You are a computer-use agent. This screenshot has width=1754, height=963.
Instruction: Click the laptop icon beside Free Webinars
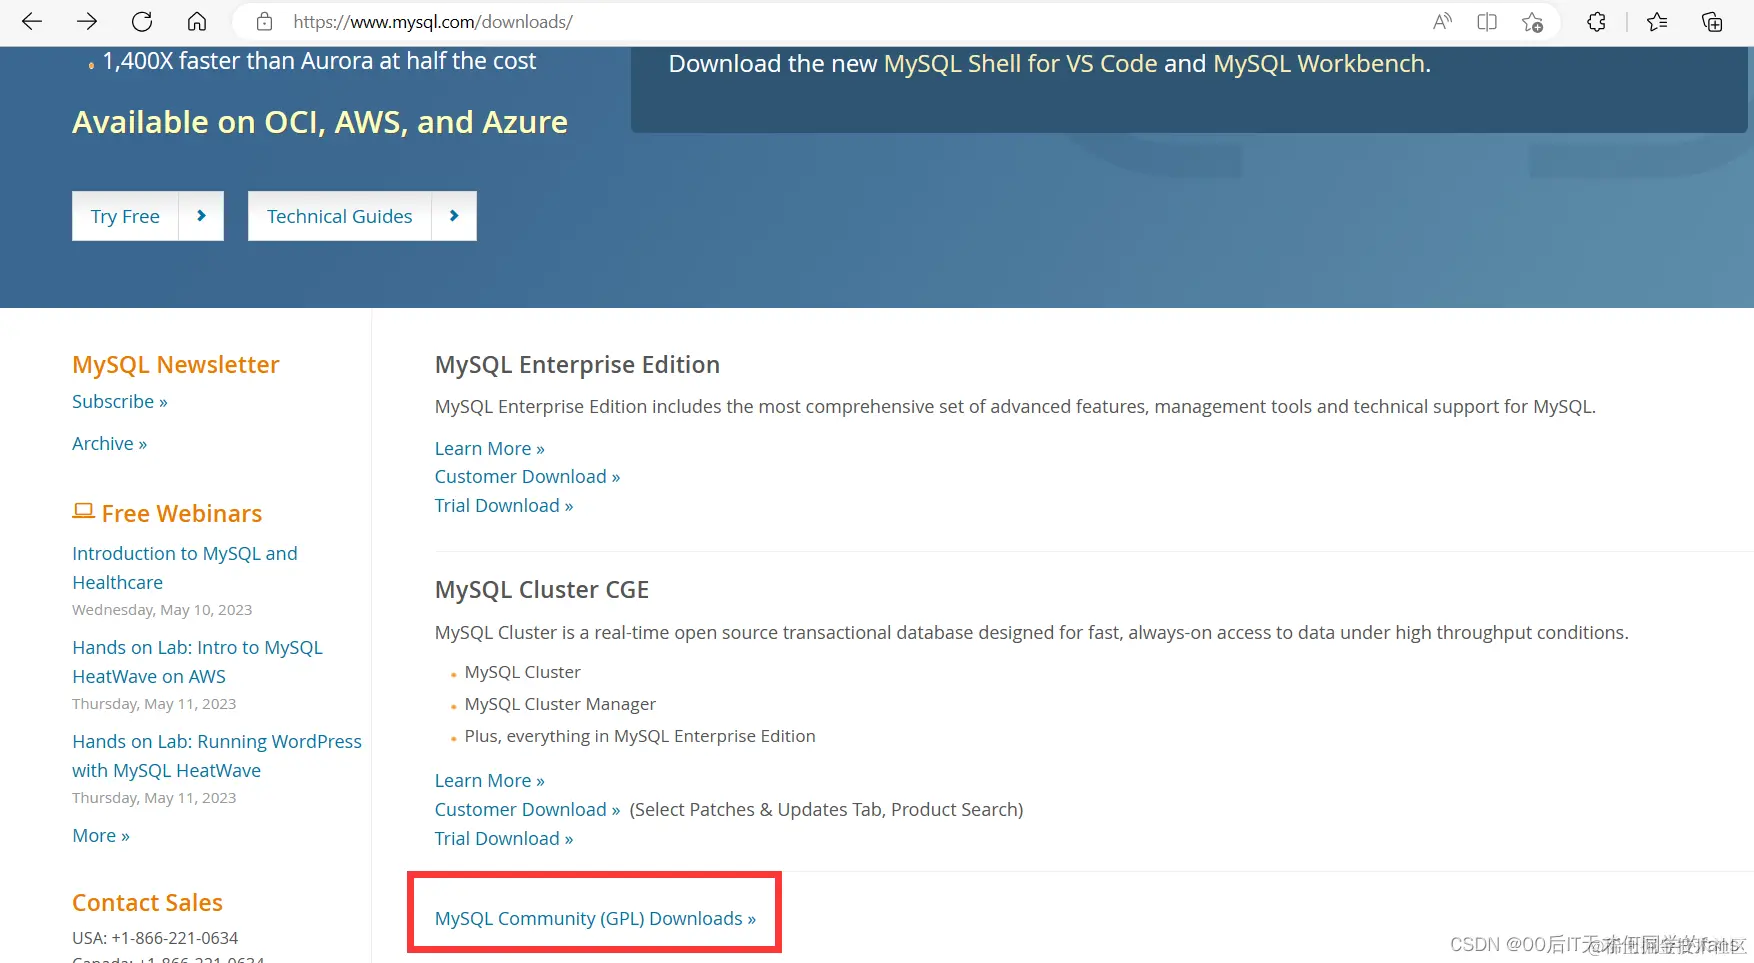(x=83, y=511)
